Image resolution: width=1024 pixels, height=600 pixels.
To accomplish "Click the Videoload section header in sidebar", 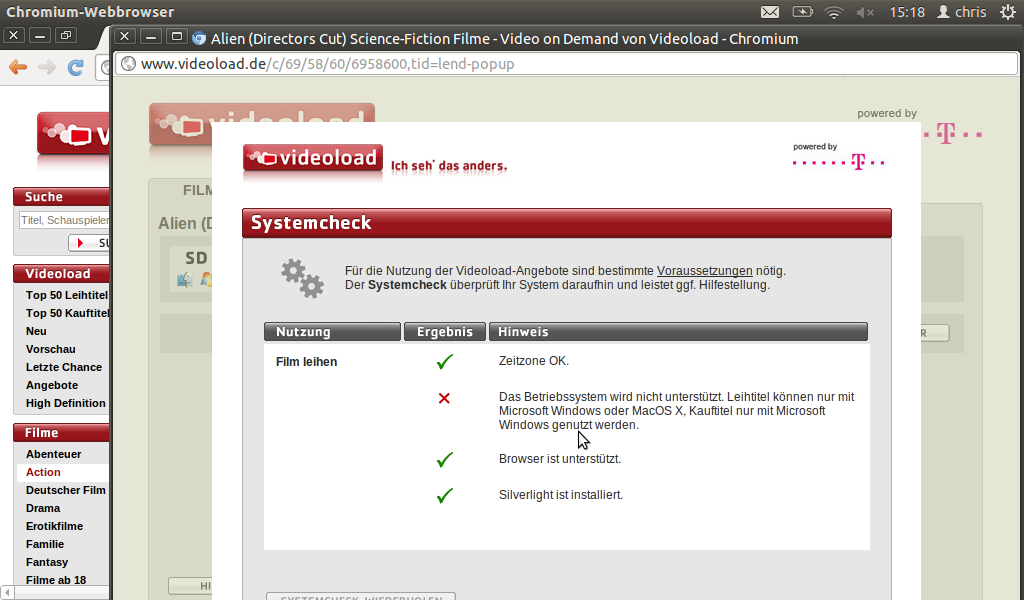I will pyautogui.click(x=61, y=274).
